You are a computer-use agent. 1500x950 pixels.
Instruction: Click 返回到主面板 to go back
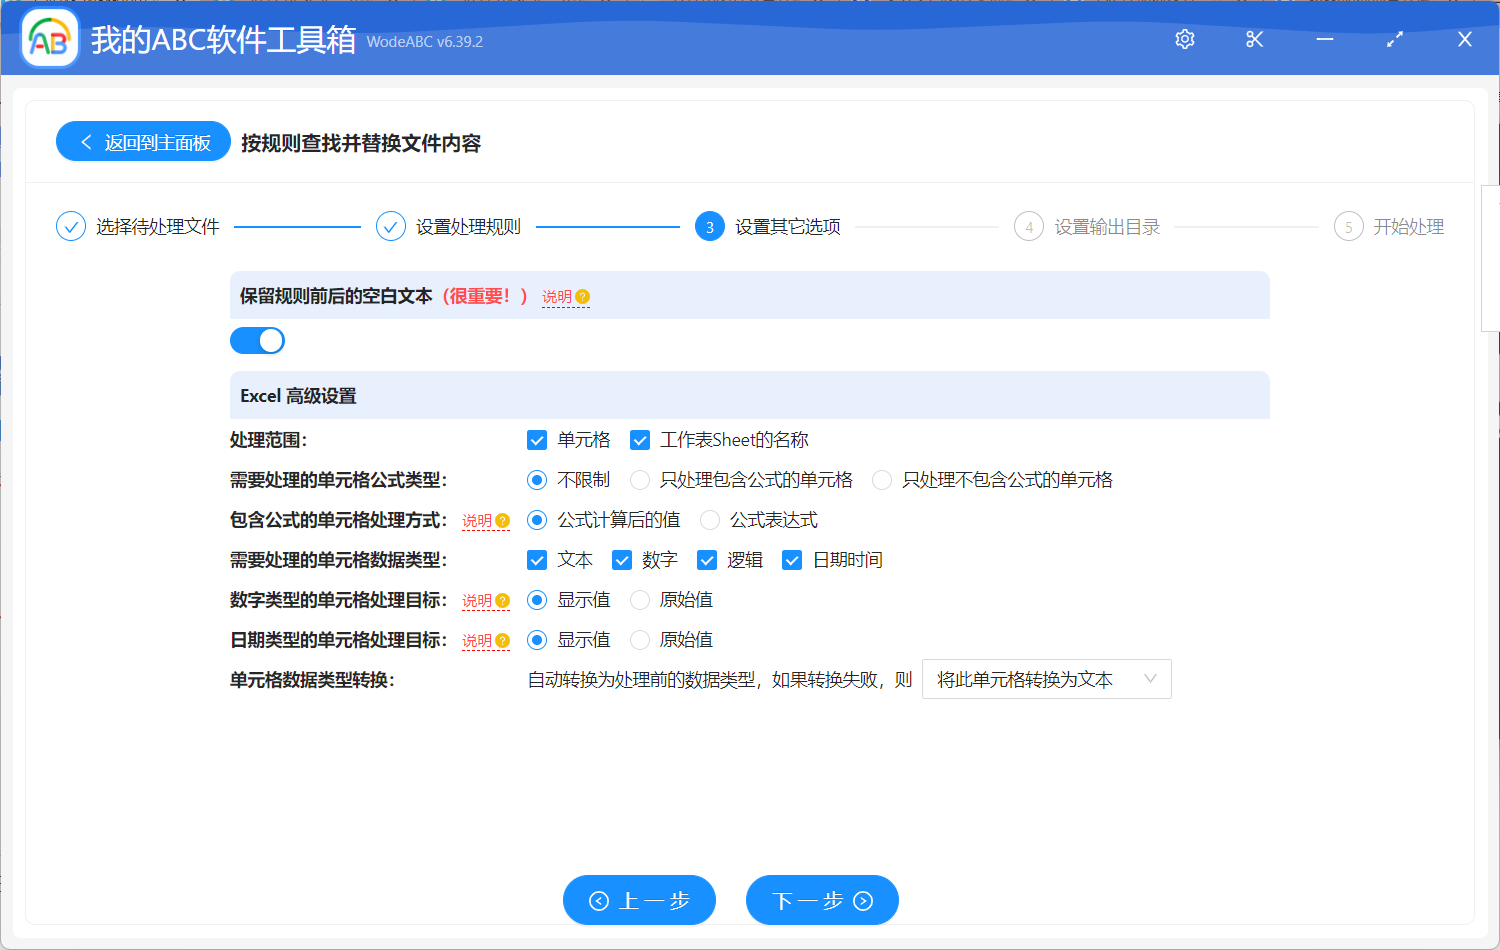[x=142, y=141]
